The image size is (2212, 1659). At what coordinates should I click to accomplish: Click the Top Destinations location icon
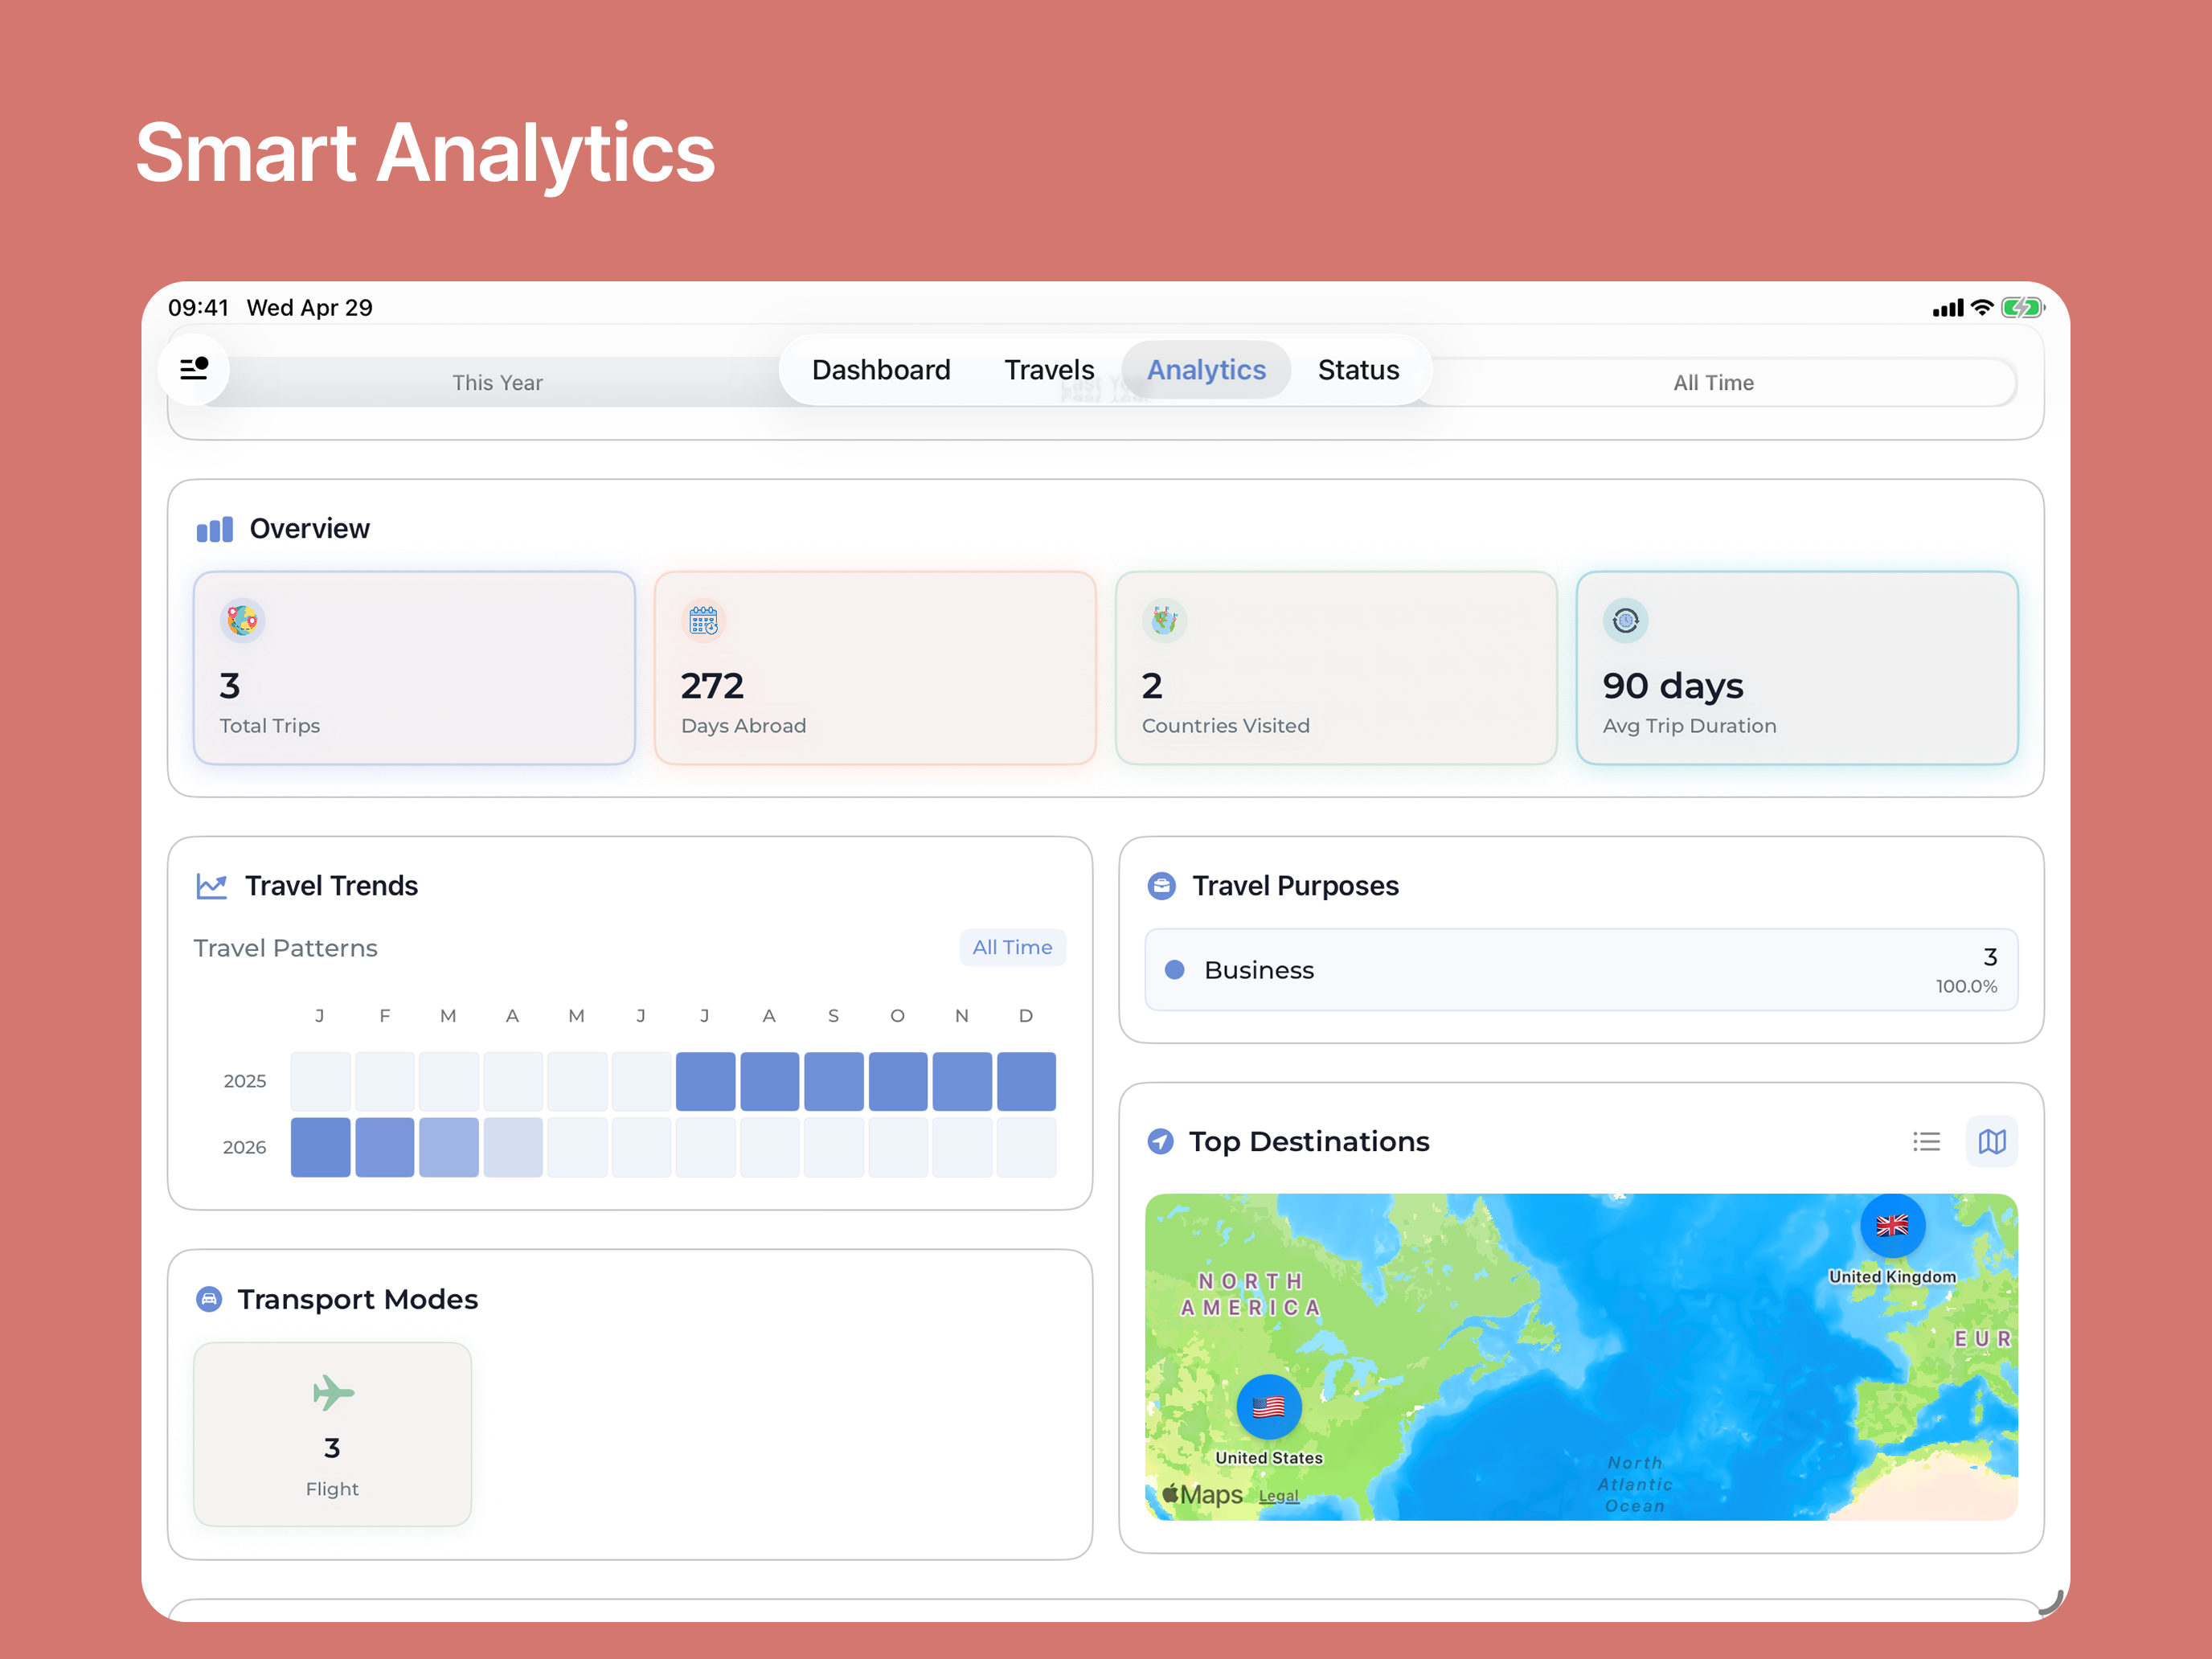[x=1160, y=1141]
